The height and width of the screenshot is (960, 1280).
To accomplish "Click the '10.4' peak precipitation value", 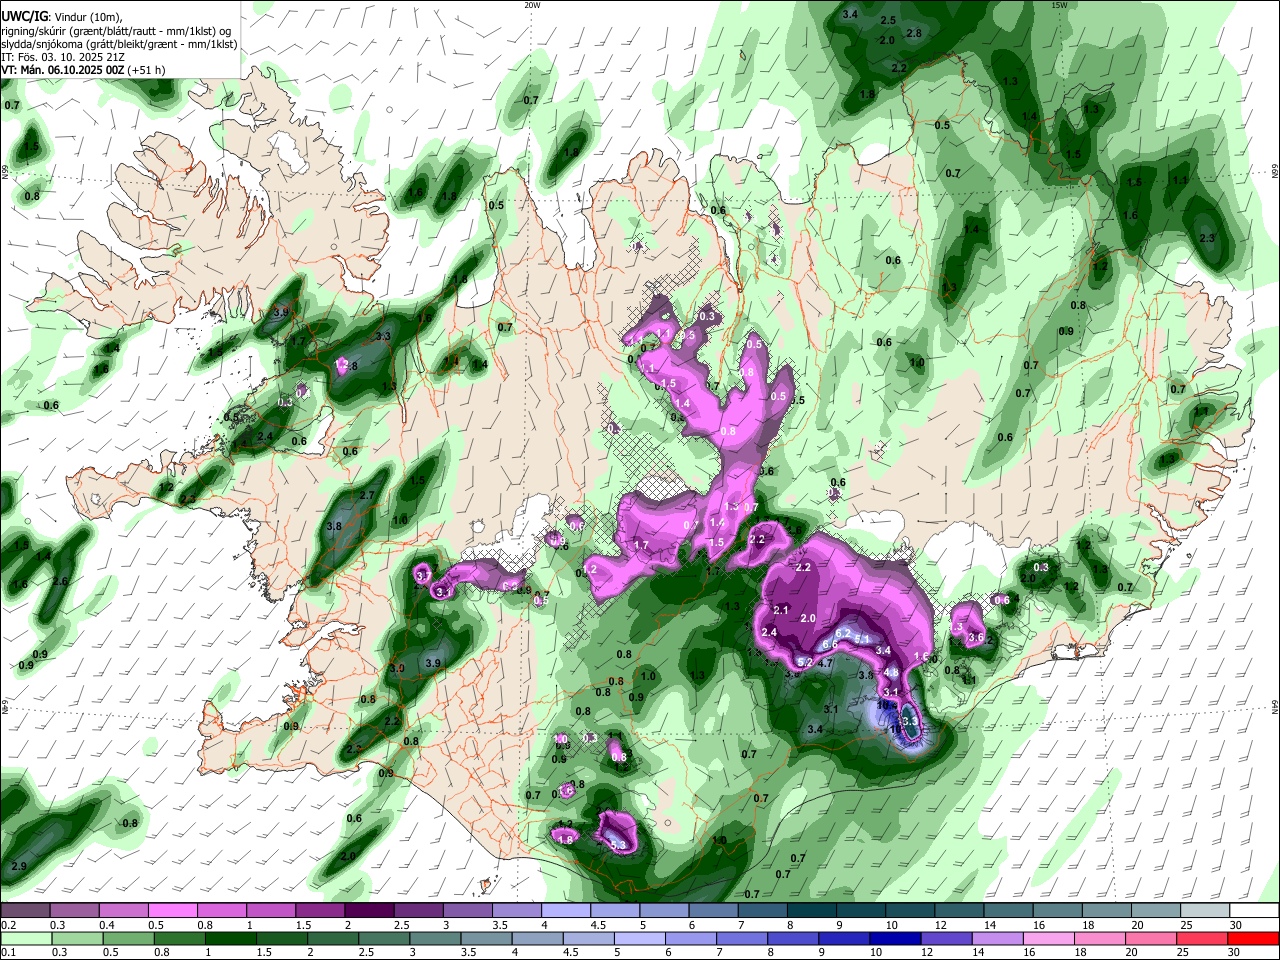I will pyautogui.click(x=886, y=704).
